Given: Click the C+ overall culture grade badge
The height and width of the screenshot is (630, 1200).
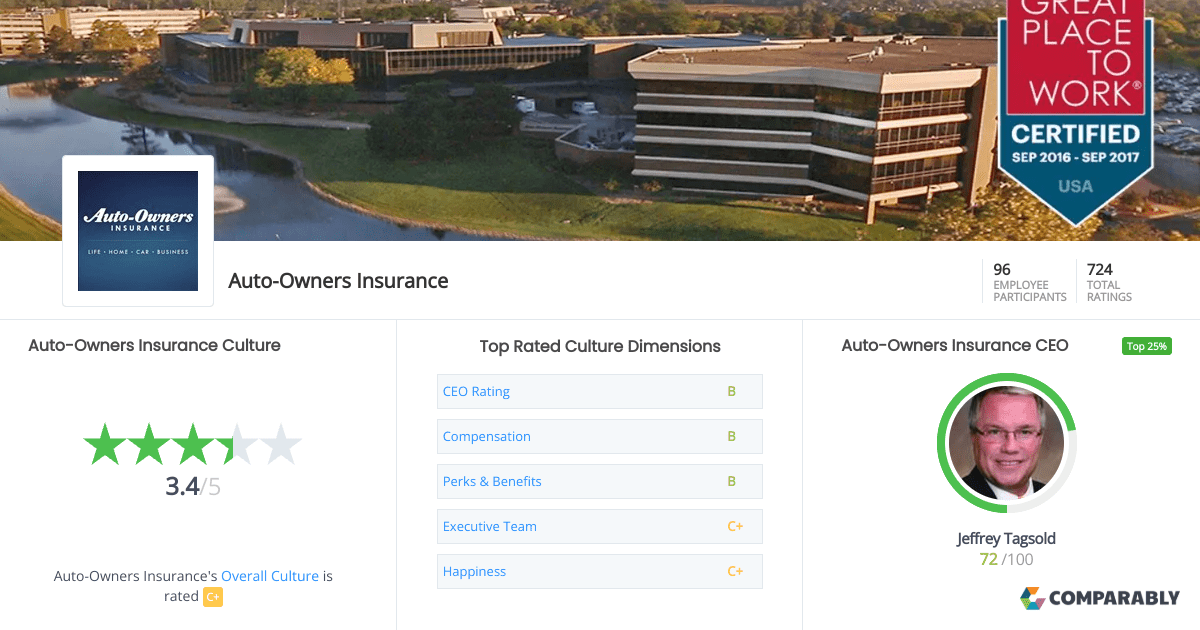Looking at the screenshot, I should [x=213, y=597].
